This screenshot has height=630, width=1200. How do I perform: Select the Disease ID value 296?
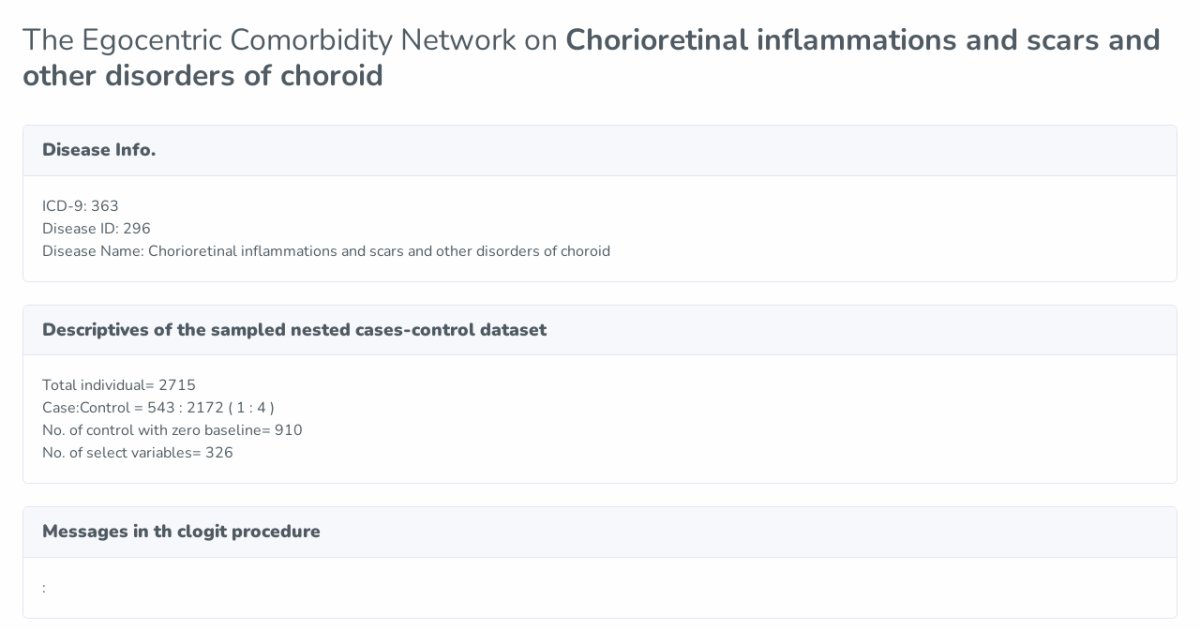[x=137, y=228]
